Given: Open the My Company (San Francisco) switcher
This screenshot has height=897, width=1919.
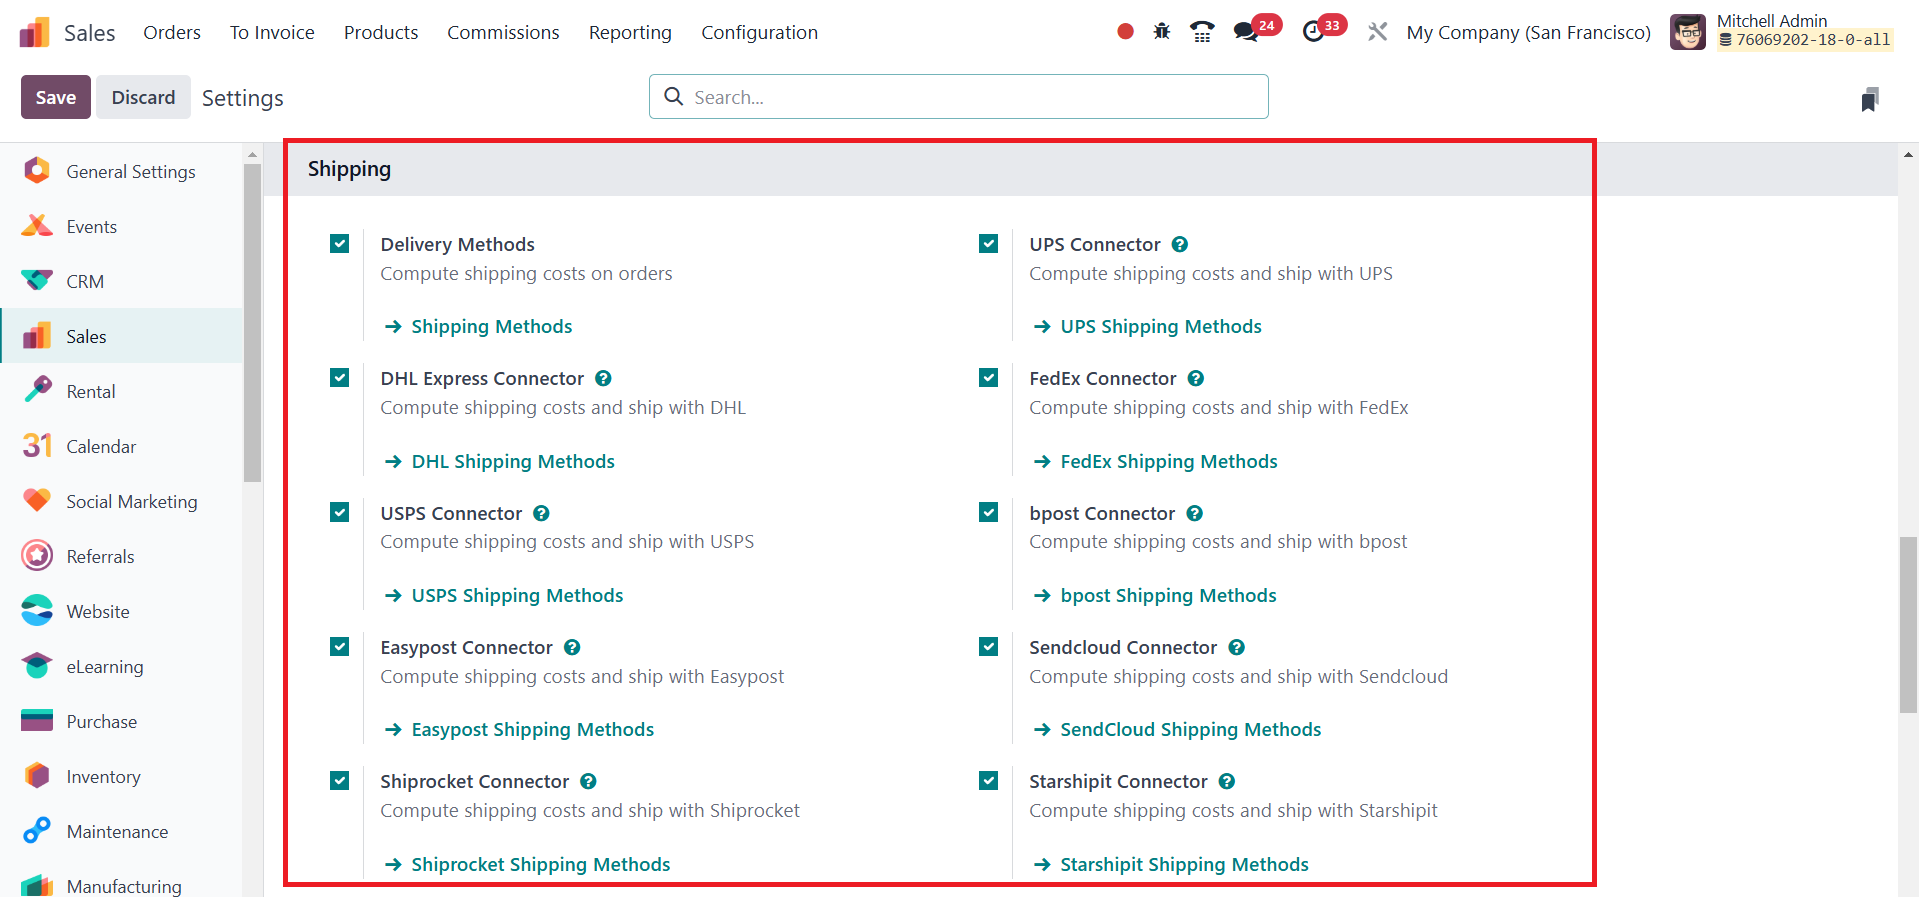Looking at the screenshot, I should (x=1528, y=32).
